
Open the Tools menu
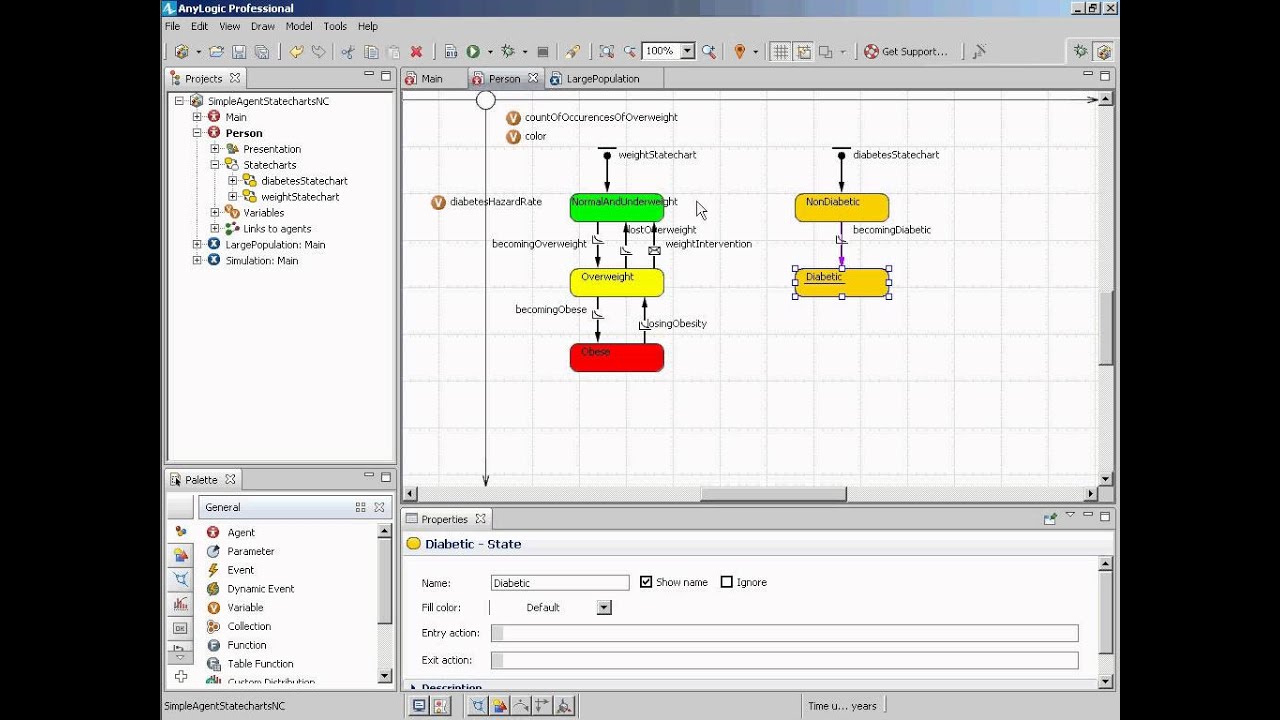[x=335, y=26]
